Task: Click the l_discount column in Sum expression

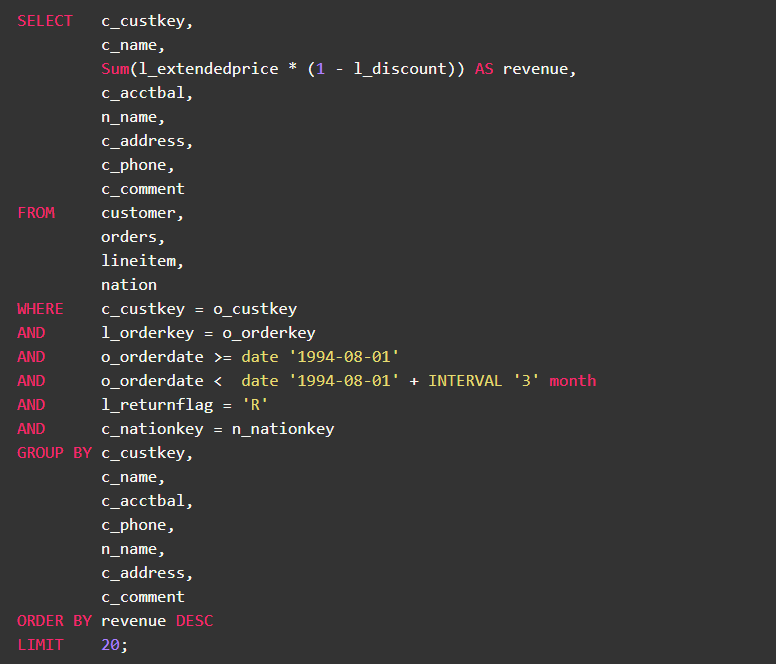Action: [x=400, y=69]
